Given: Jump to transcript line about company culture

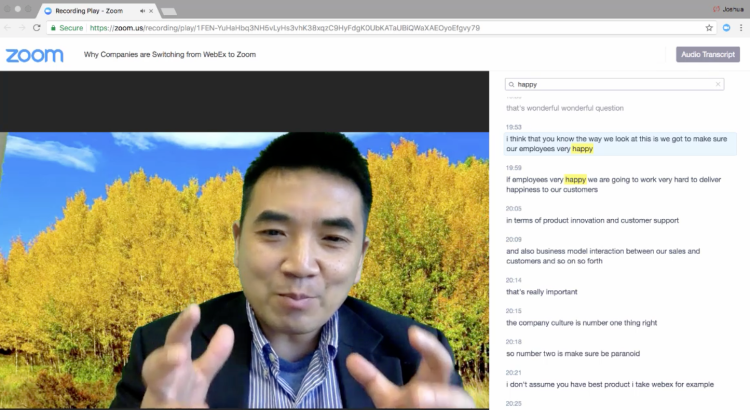Looking at the screenshot, I should point(582,323).
